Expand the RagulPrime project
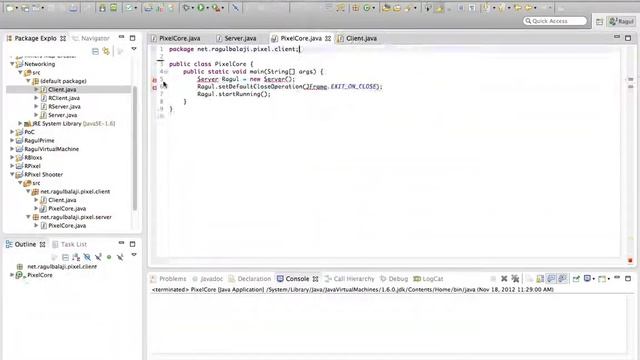The image size is (640, 360). pyautogui.click(x=12, y=140)
